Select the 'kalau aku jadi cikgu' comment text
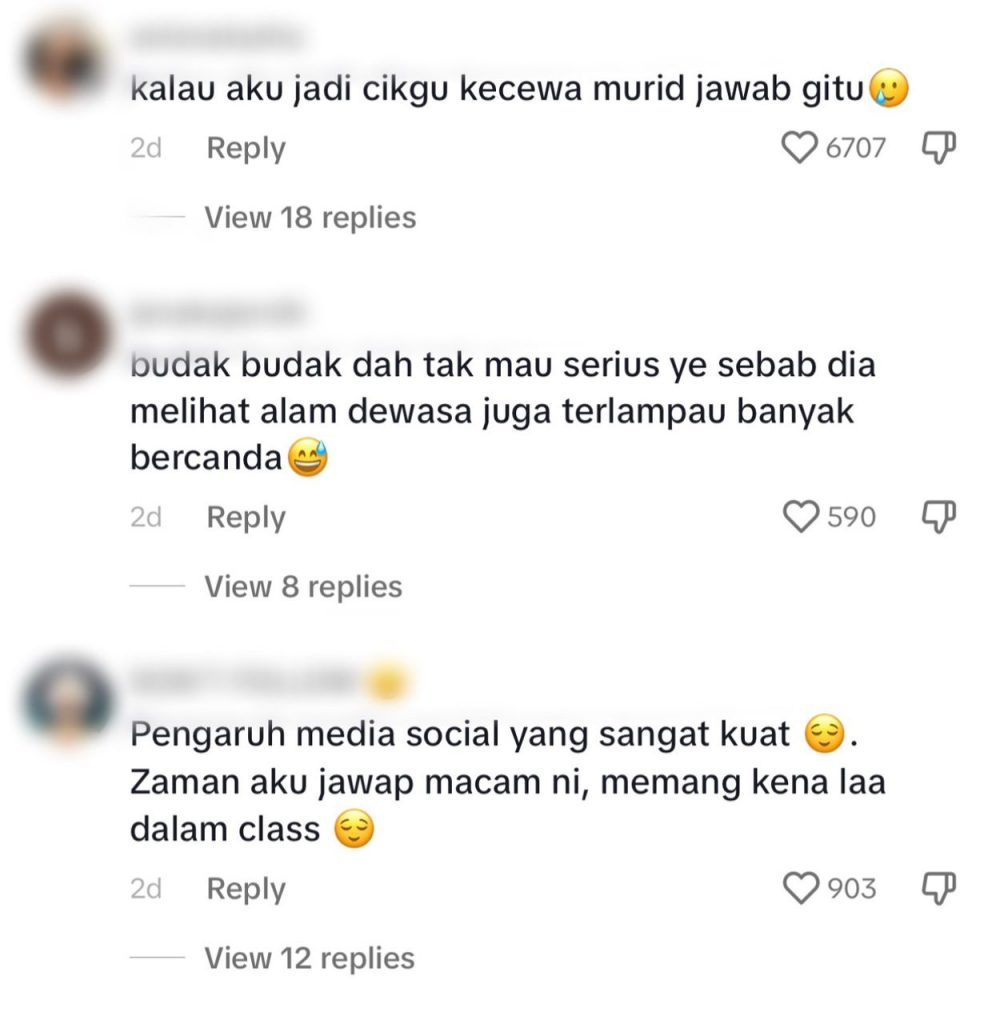The image size is (992, 1024). 519,89
